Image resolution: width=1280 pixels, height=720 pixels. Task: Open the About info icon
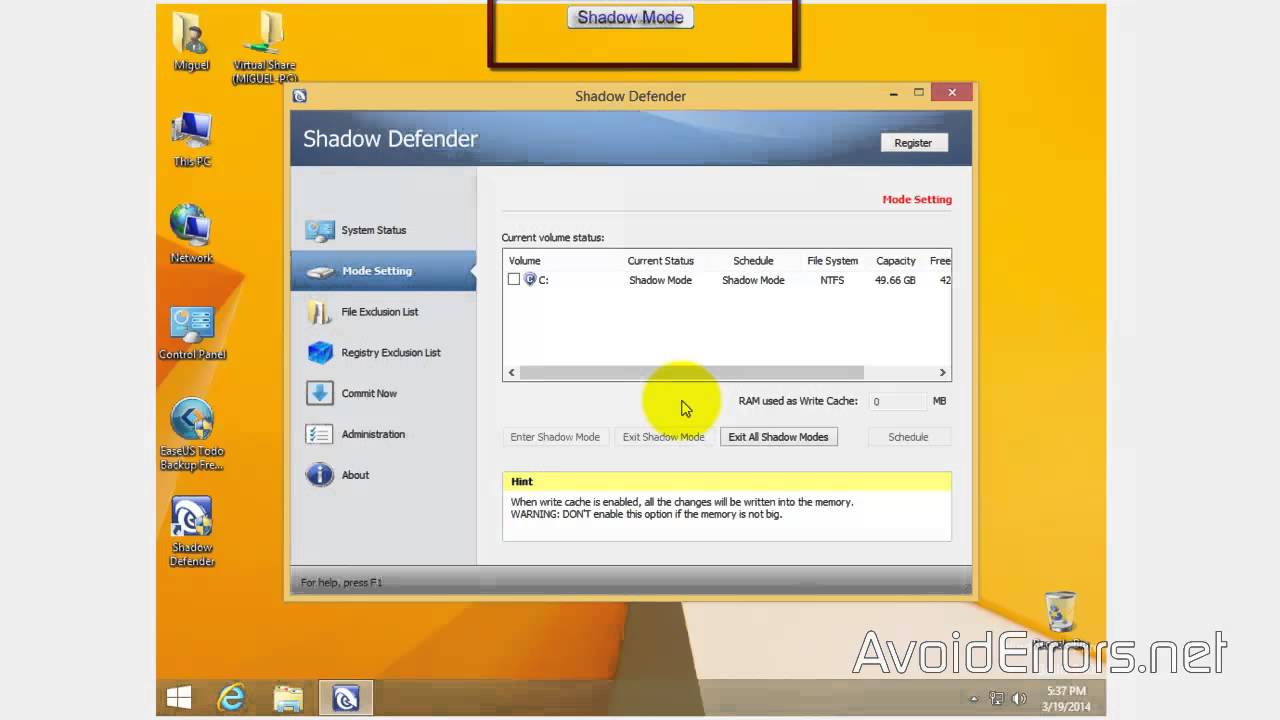point(320,475)
